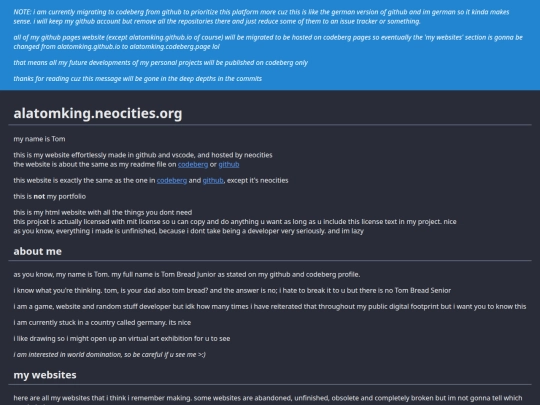Click the 'here are all my websites' paragraph

[x=268, y=399]
